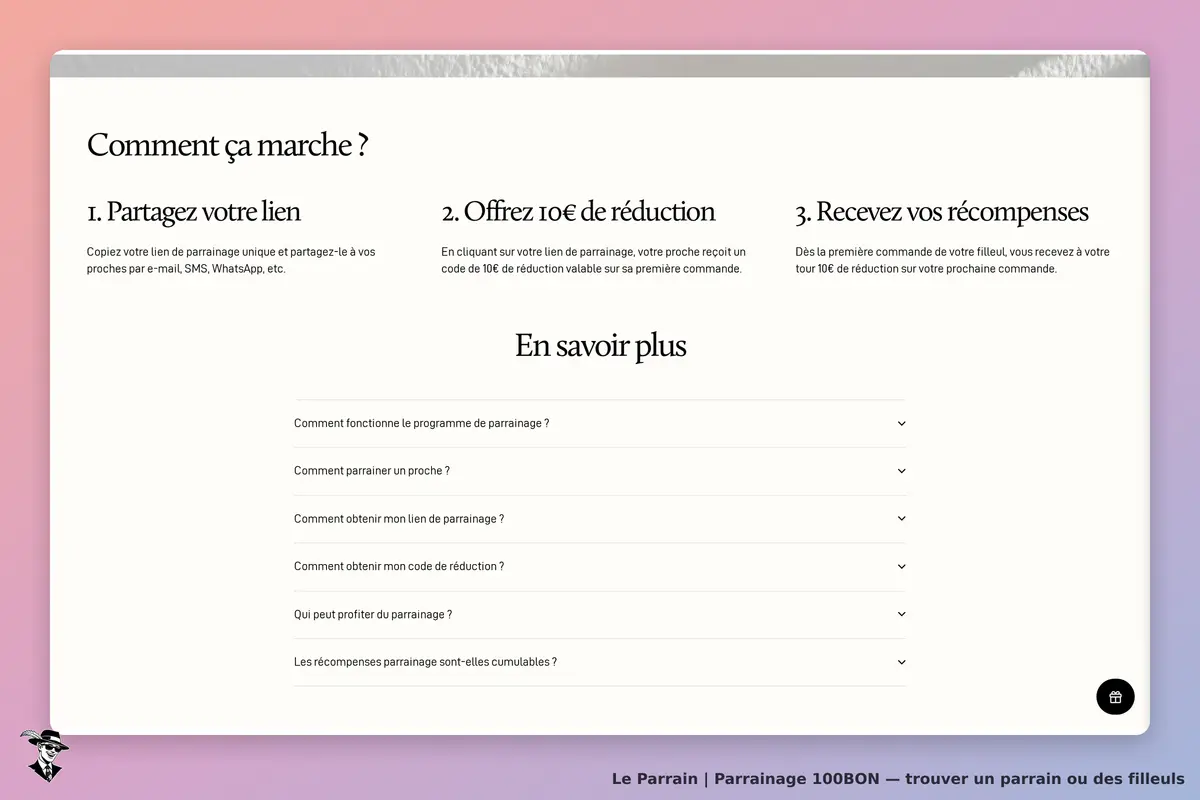The image size is (1200, 800).
Task: Expand 'Comment obtenir mon lien de parrainage ?' chevron
Action: [x=901, y=519]
